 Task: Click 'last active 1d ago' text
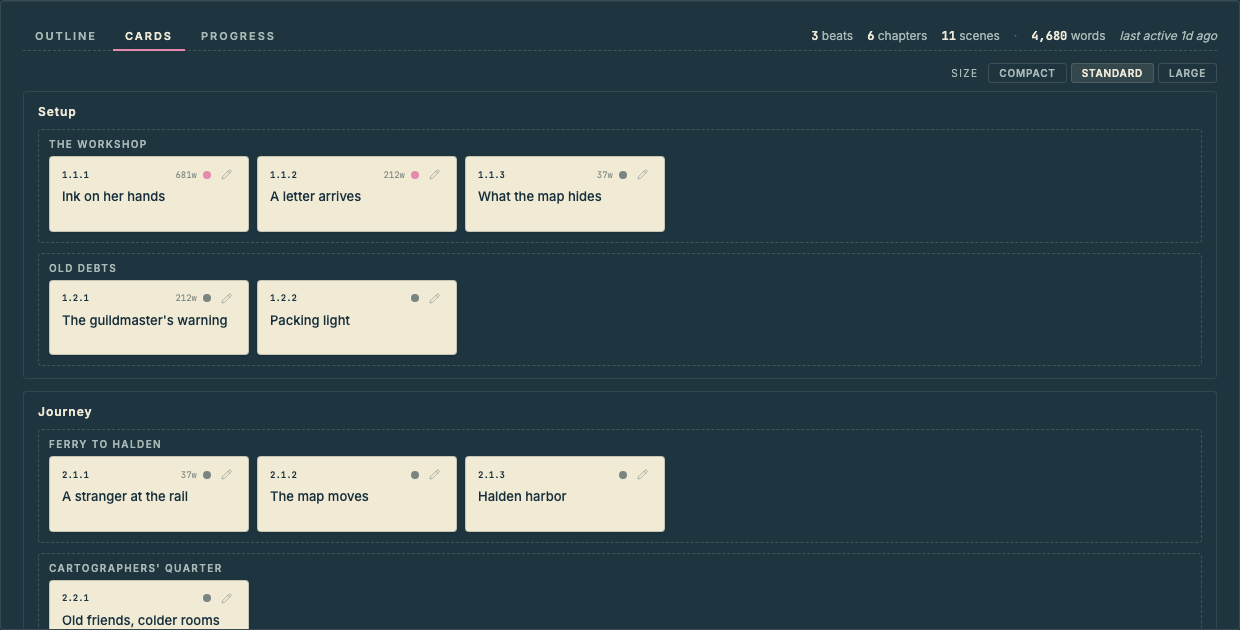point(1168,36)
